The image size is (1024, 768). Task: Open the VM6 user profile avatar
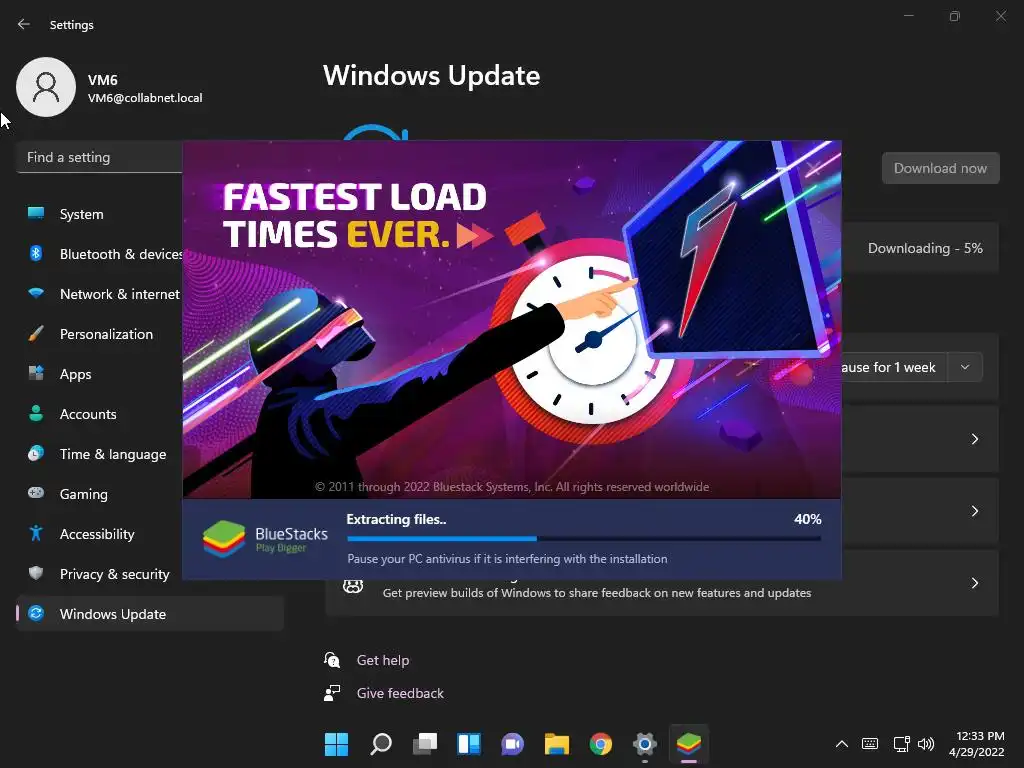(46, 87)
